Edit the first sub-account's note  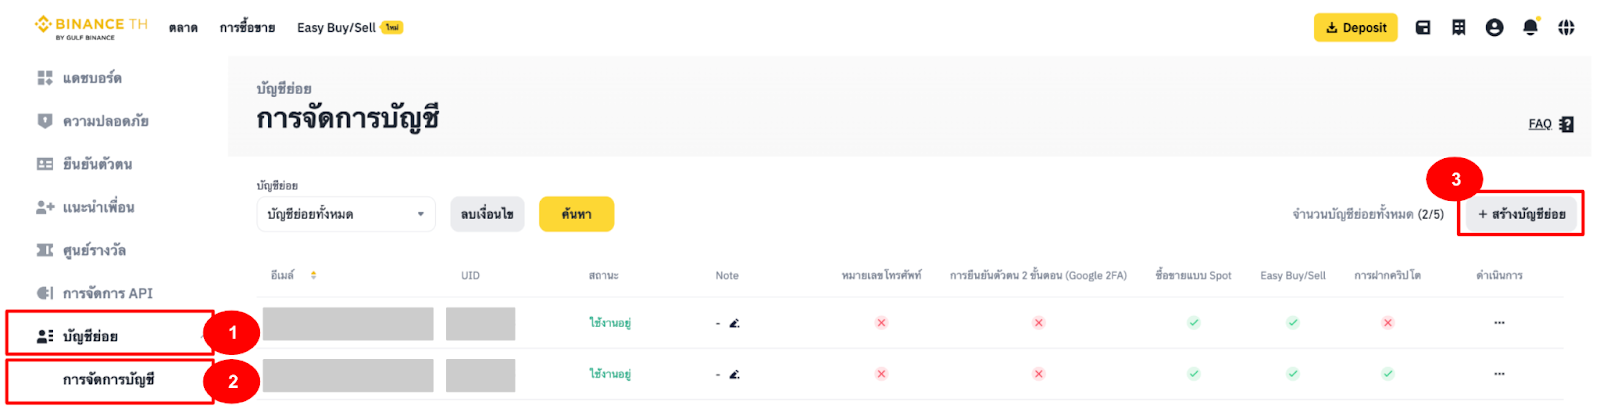point(734,323)
